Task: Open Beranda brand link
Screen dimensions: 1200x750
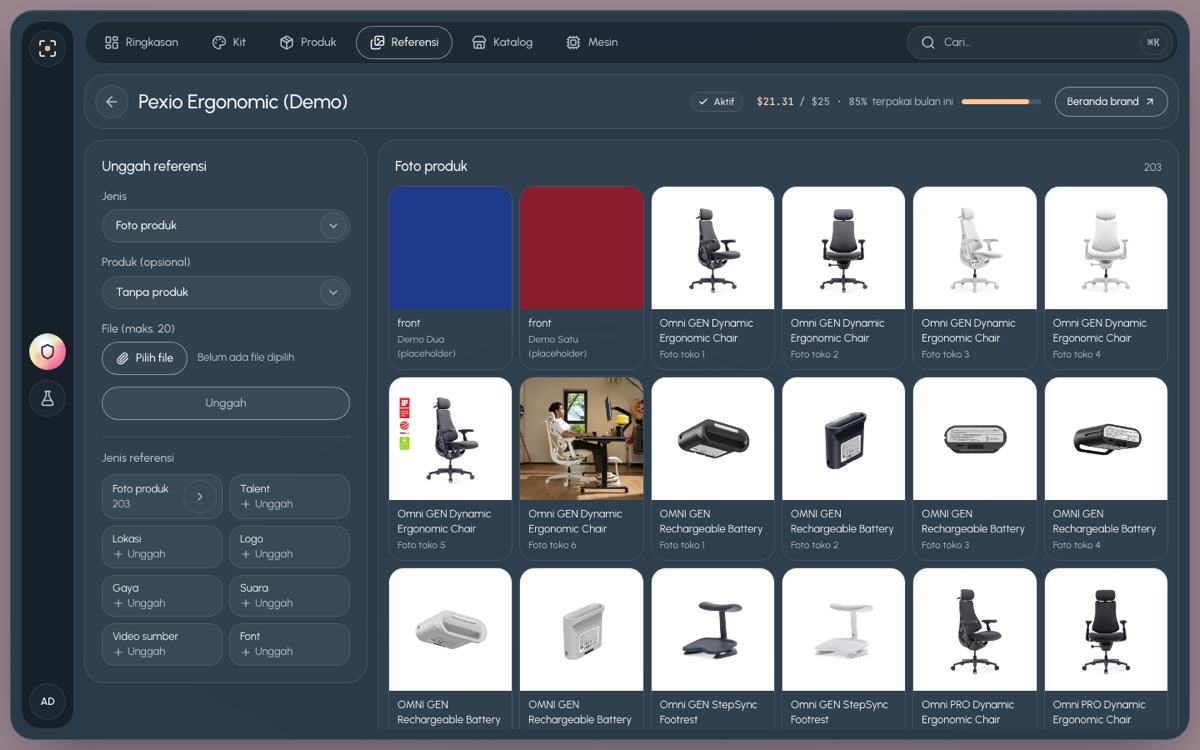Action: pyautogui.click(x=1111, y=102)
